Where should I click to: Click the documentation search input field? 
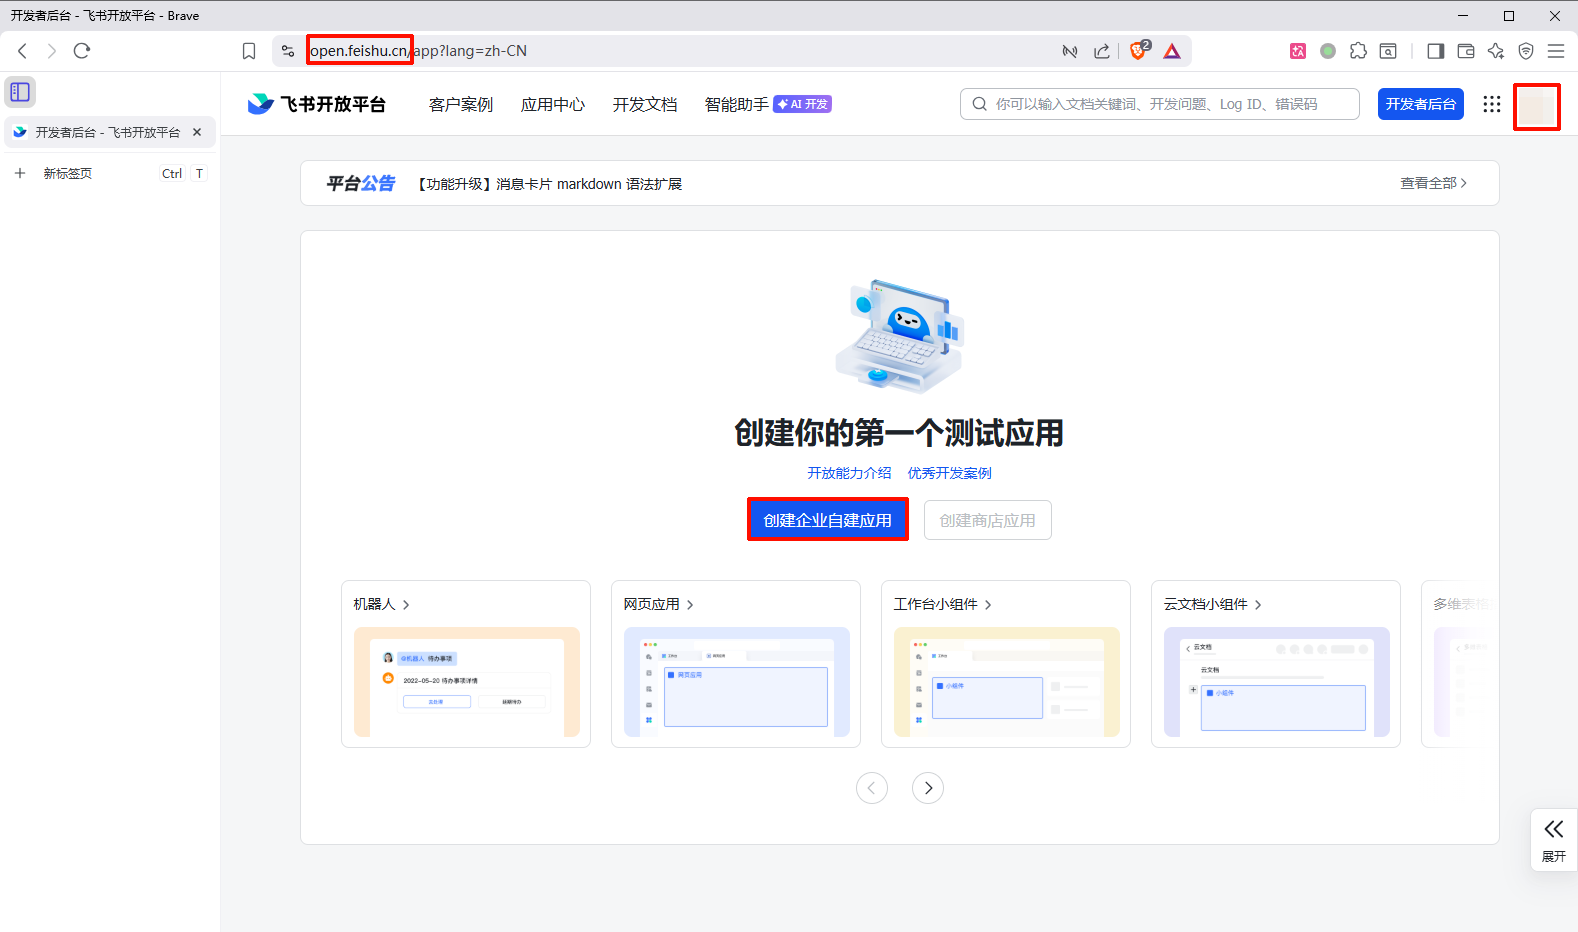(1160, 104)
